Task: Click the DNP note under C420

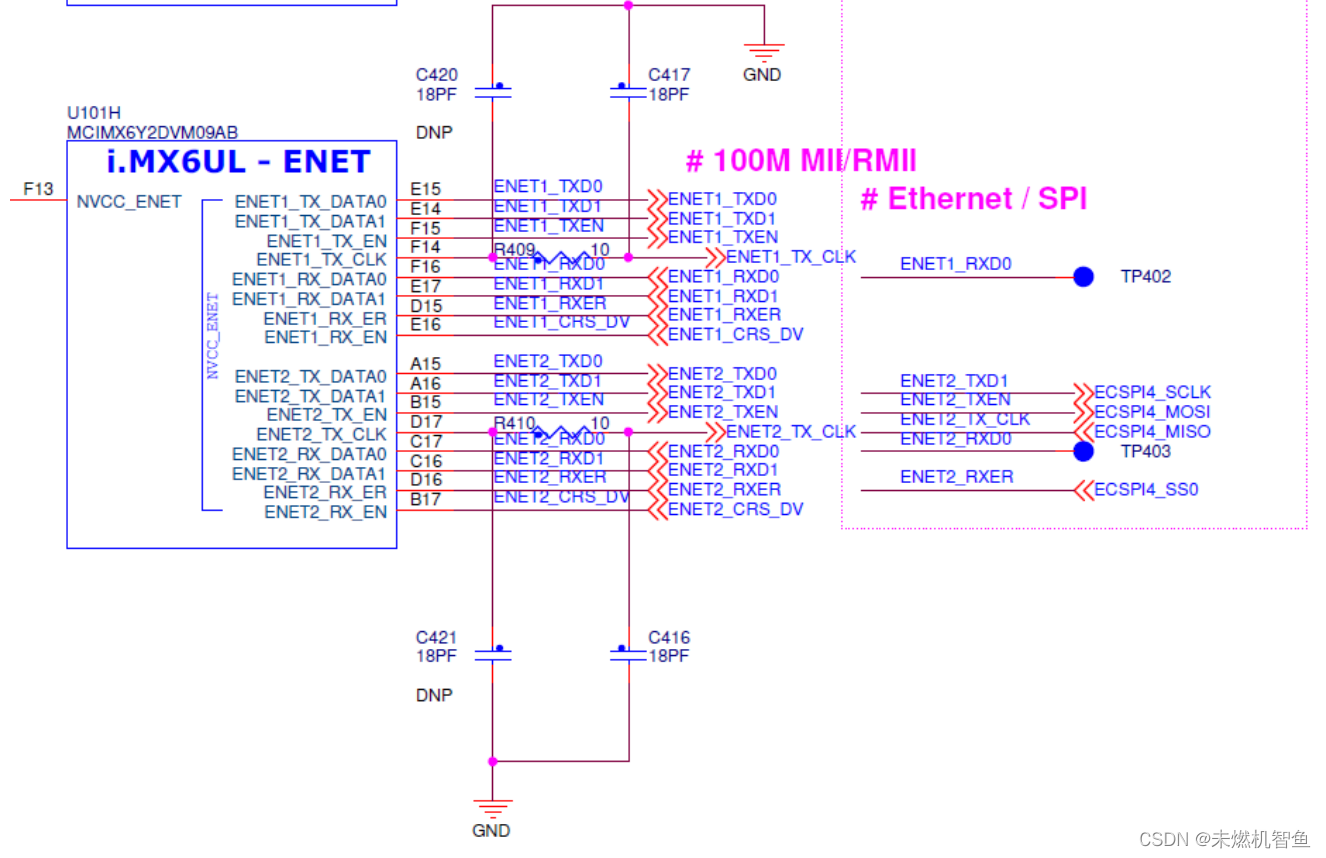Action: [434, 132]
